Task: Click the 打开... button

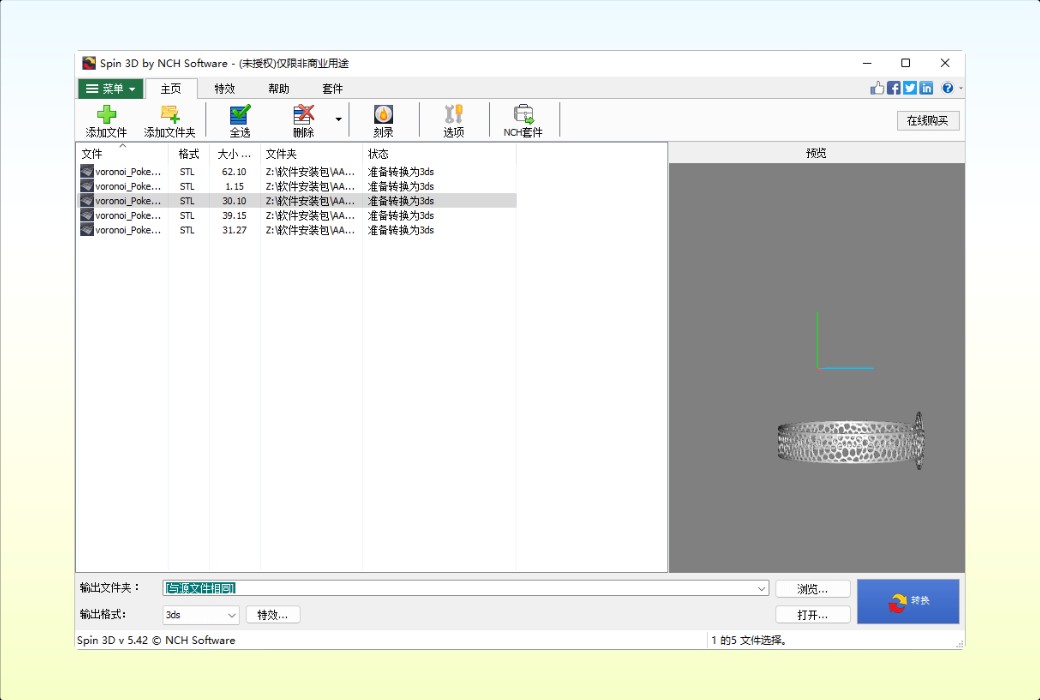Action: point(812,614)
